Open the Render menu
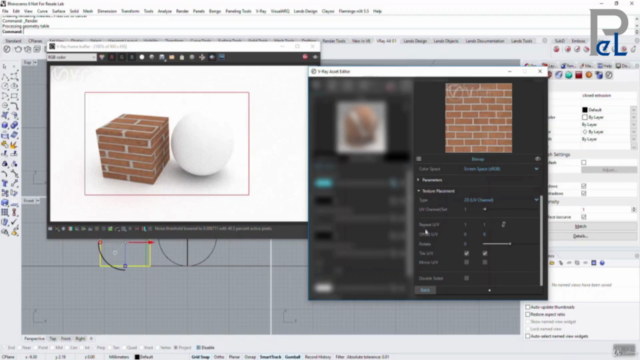The image size is (640, 360). 182,11
